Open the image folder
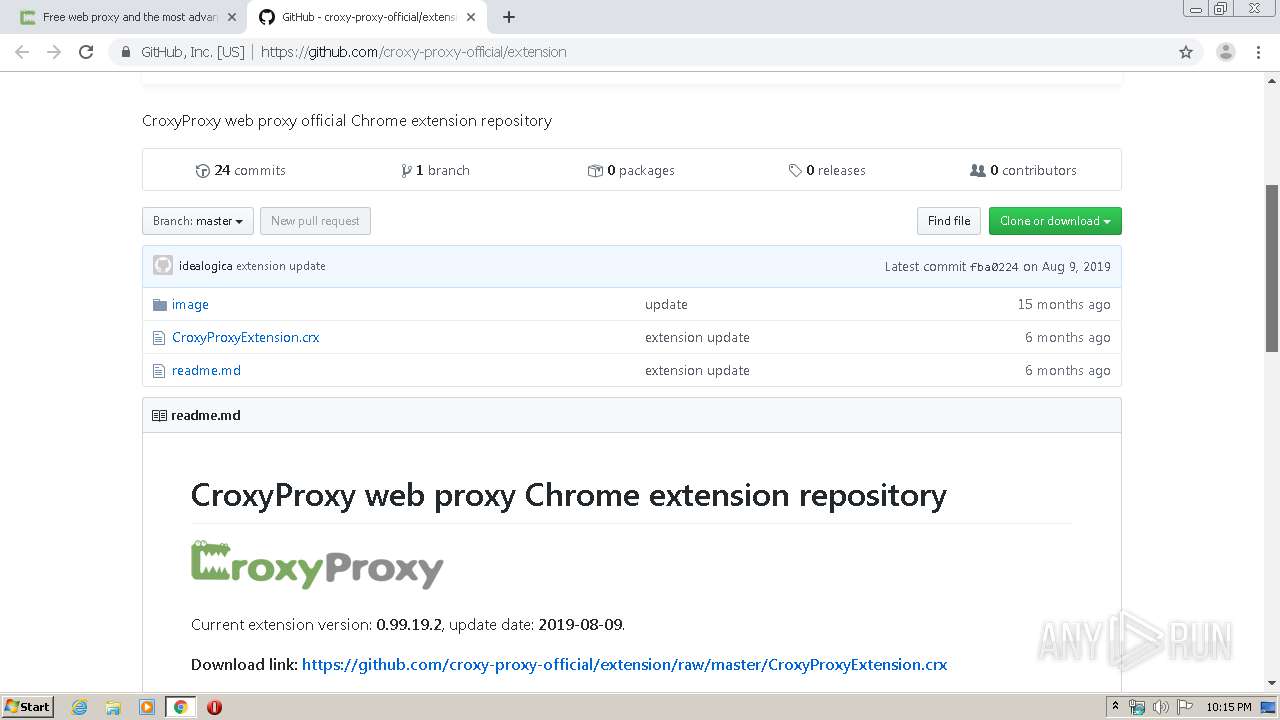 pyautogui.click(x=190, y=304)
